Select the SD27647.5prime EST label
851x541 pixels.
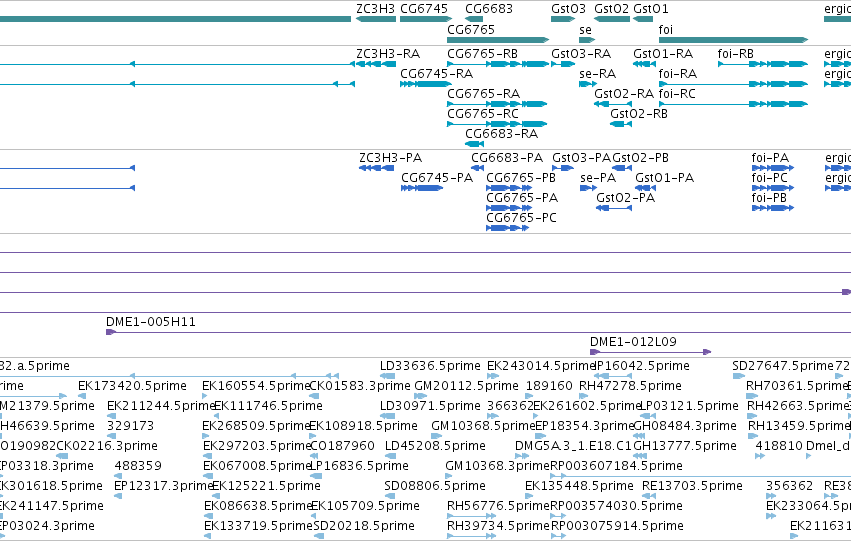[783, 366]
